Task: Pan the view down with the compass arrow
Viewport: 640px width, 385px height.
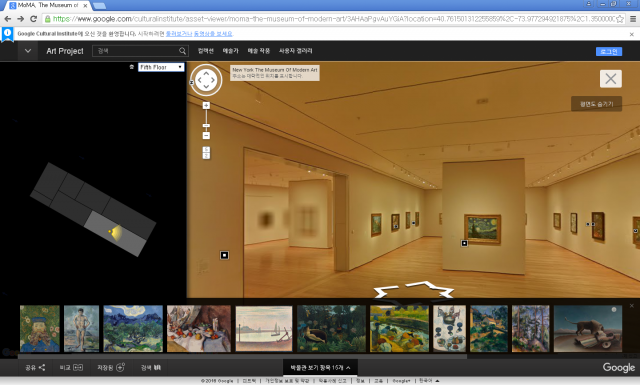Action: tap(206, 87)
